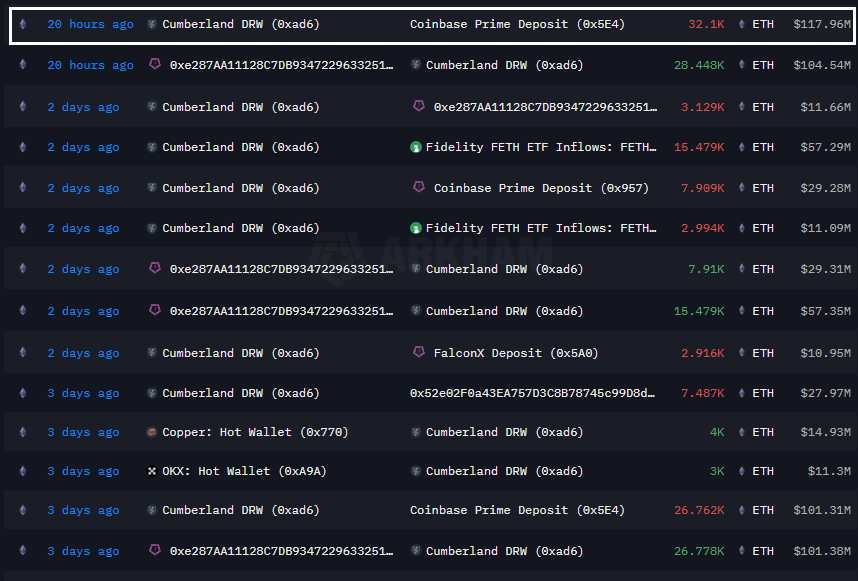858x581 pixels.
Task: Click the ETH token icon beside 32.1K
Action: 741,24
